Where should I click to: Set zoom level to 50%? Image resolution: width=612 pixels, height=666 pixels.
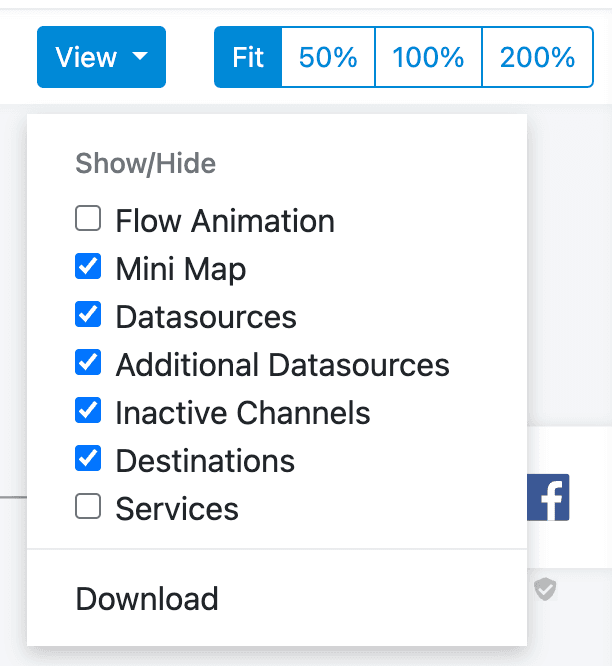[328, 57]
